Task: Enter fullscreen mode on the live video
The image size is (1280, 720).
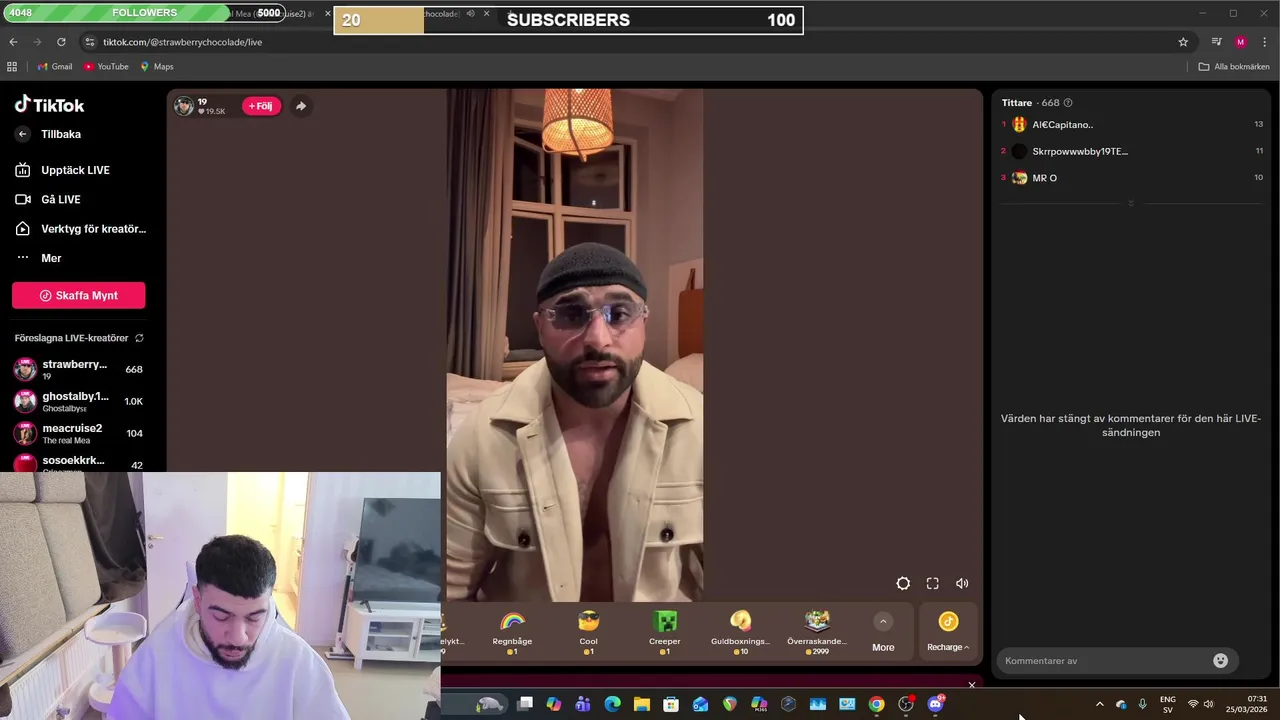Action: (x=932, y=584)
